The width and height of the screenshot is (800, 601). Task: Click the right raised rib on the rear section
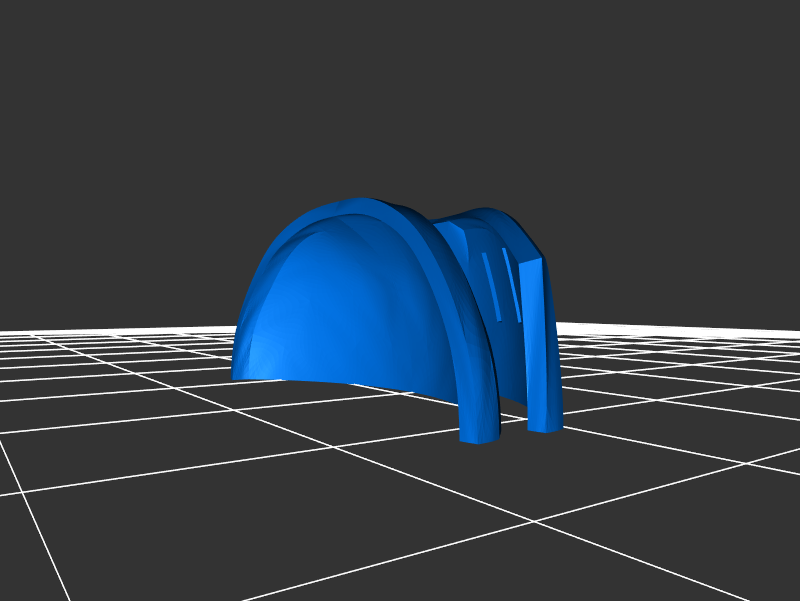516,290
